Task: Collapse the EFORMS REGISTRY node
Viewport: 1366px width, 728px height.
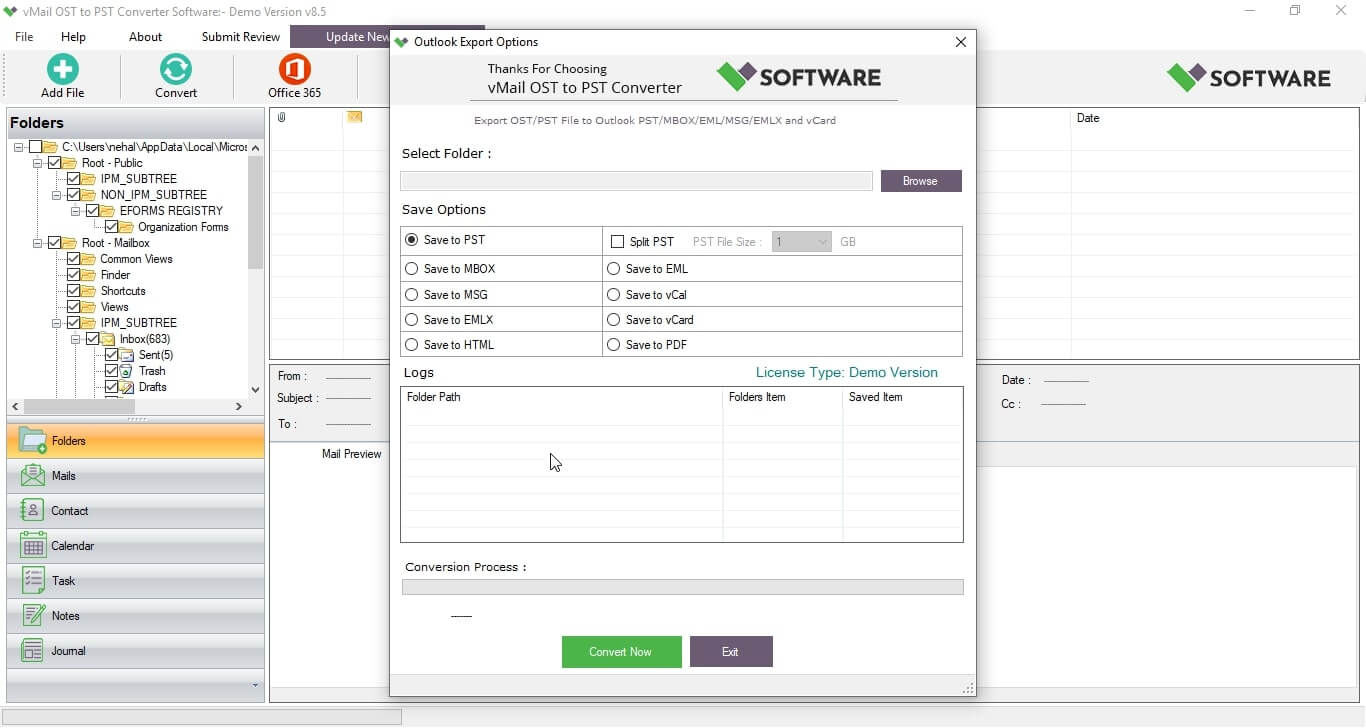Action: click(76, 211)
